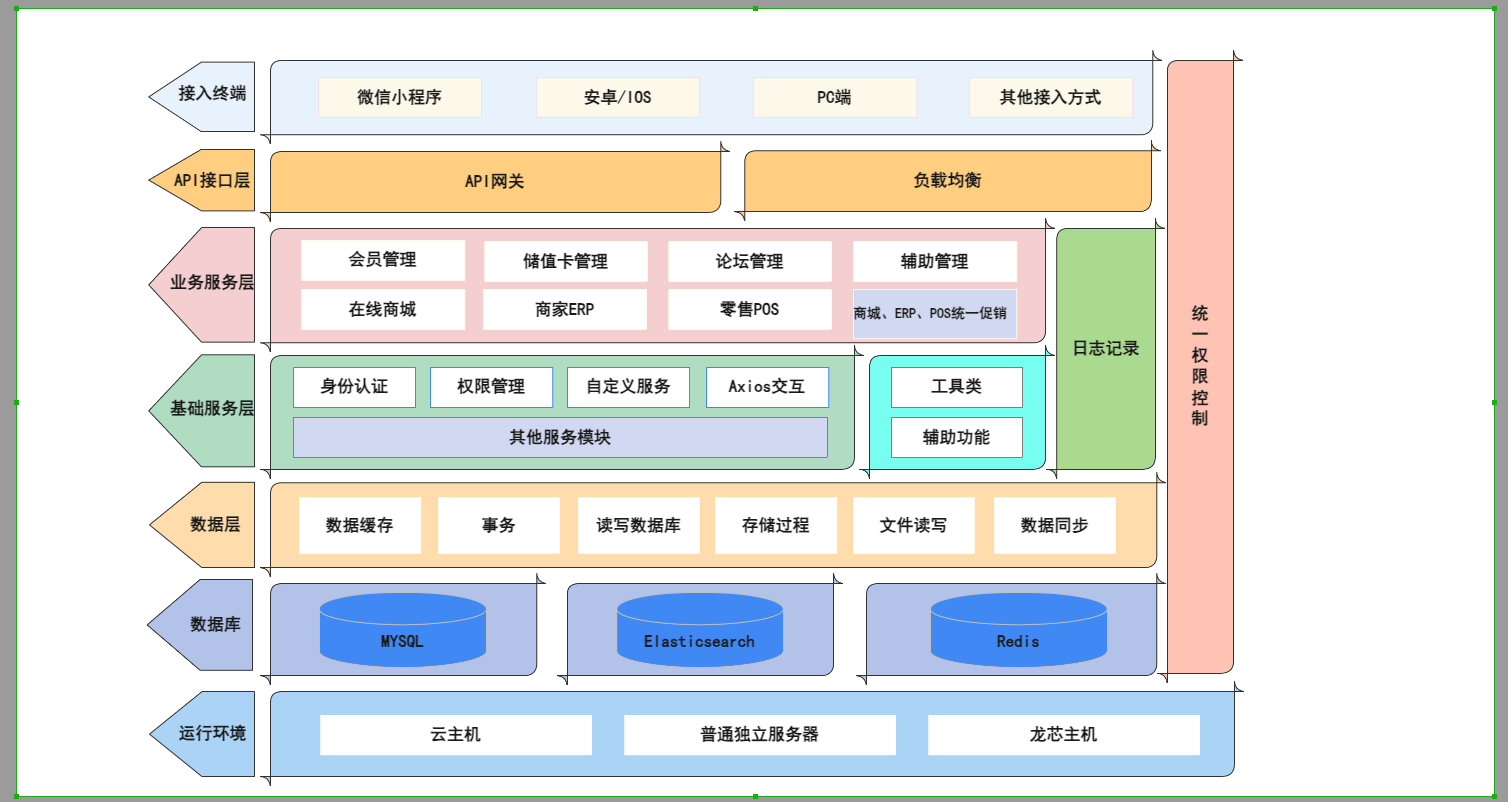Click the 辅助功能 box

click(957, 438)
